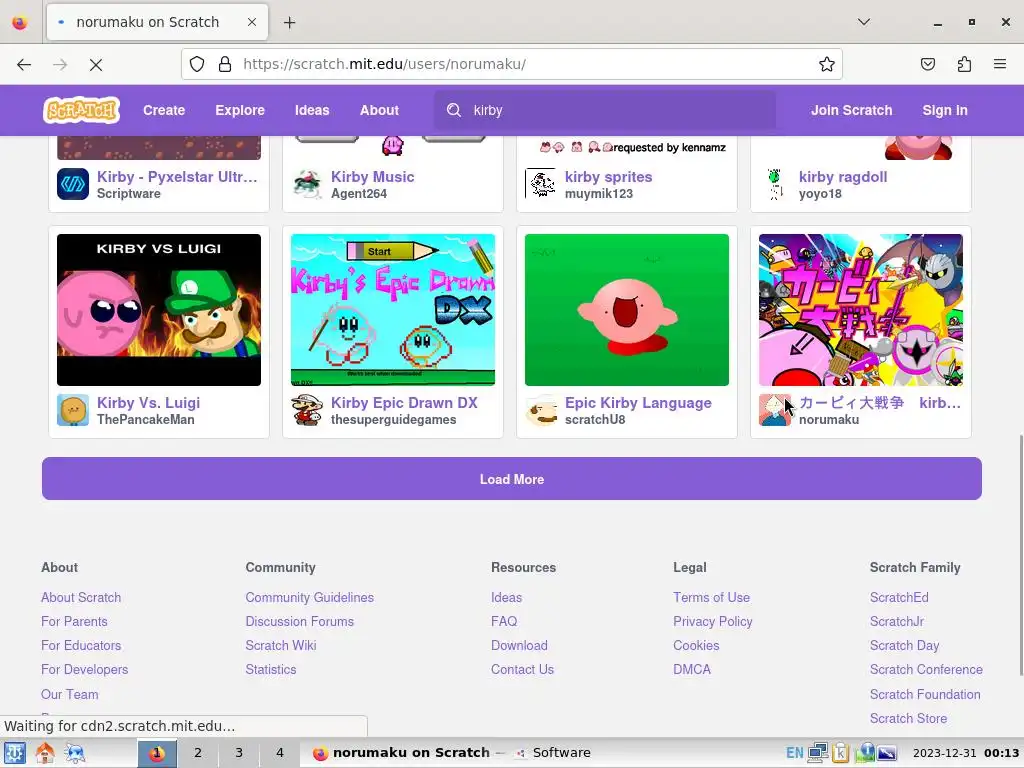Open Scratch Wiki footer link
1024x768 pixels.
281,645
